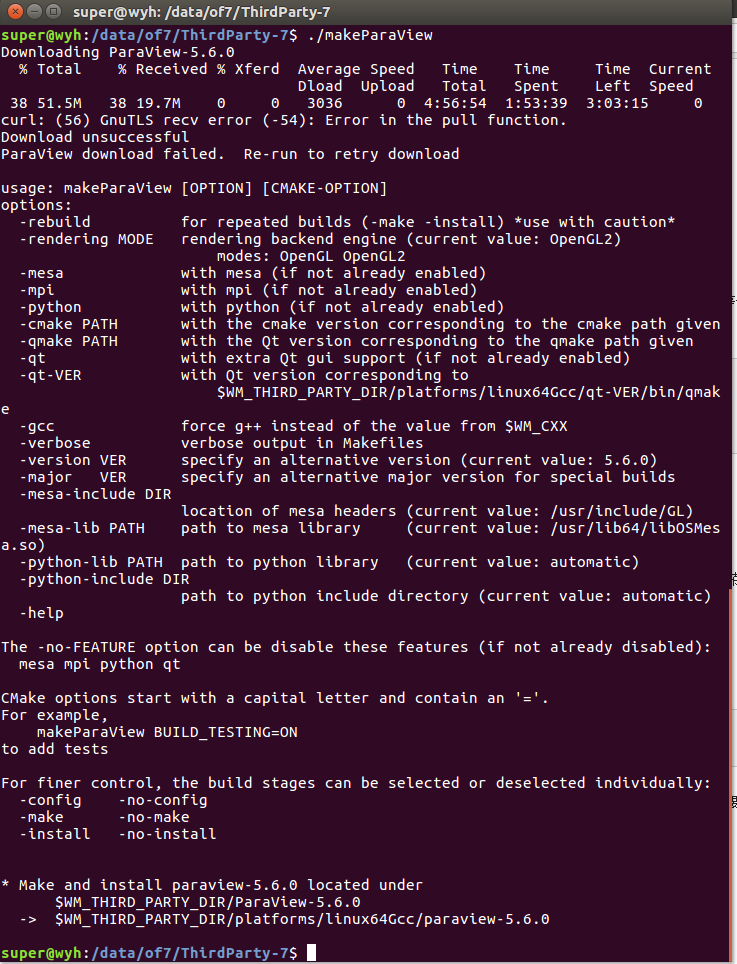
Task: Focus the cursor at the bottom prompt
Action: point(311,952)
